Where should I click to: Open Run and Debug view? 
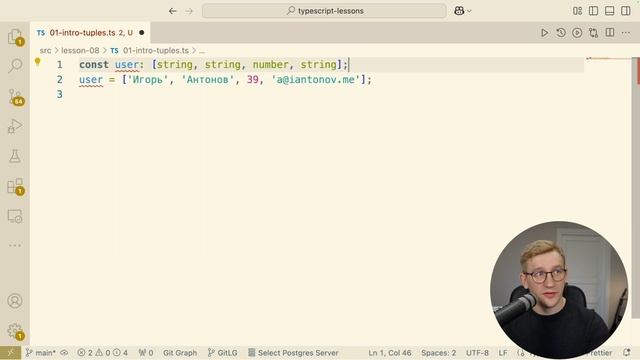pyautogui.click(x=15, y=126)
